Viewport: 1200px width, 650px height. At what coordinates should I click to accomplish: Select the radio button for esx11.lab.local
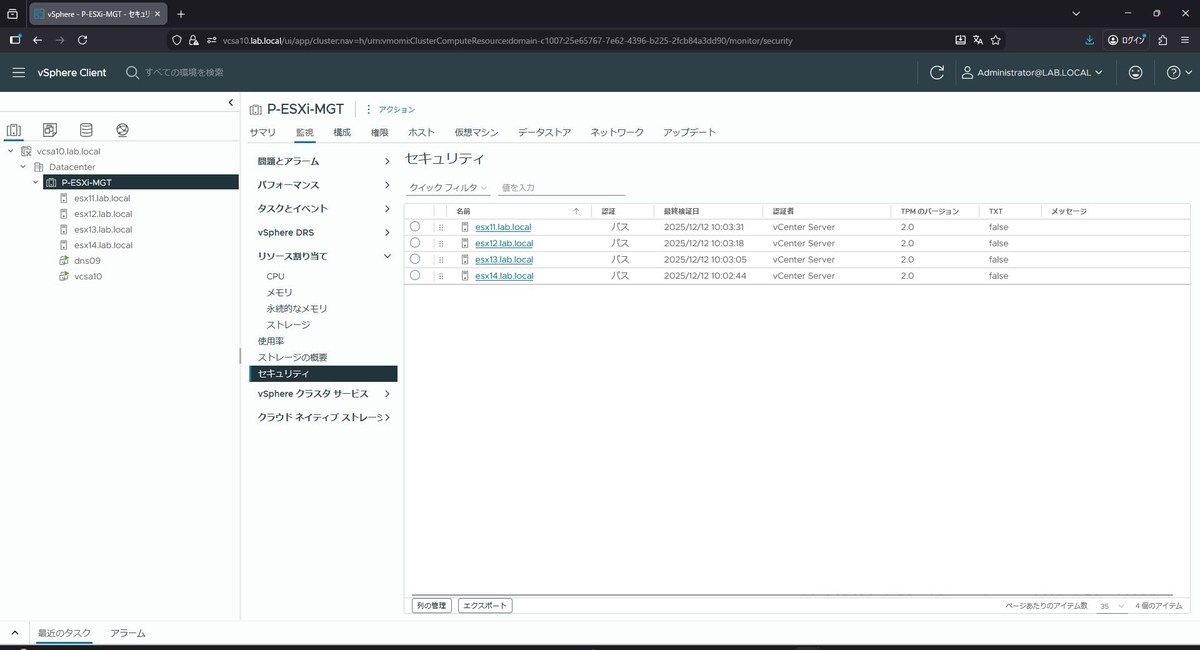point(415,226)
